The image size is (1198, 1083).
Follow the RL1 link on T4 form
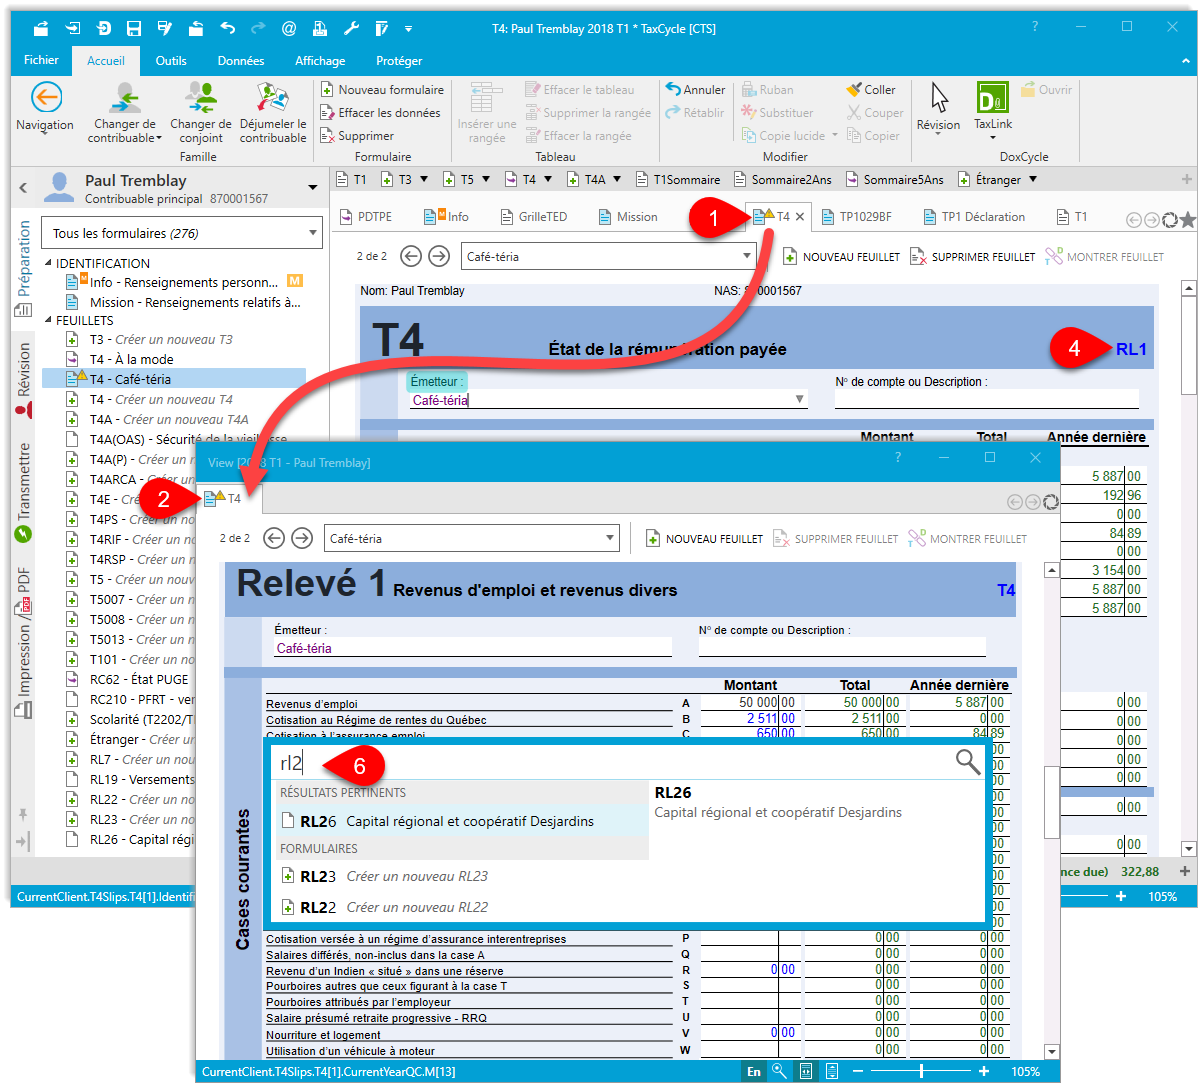point(1131,349)
